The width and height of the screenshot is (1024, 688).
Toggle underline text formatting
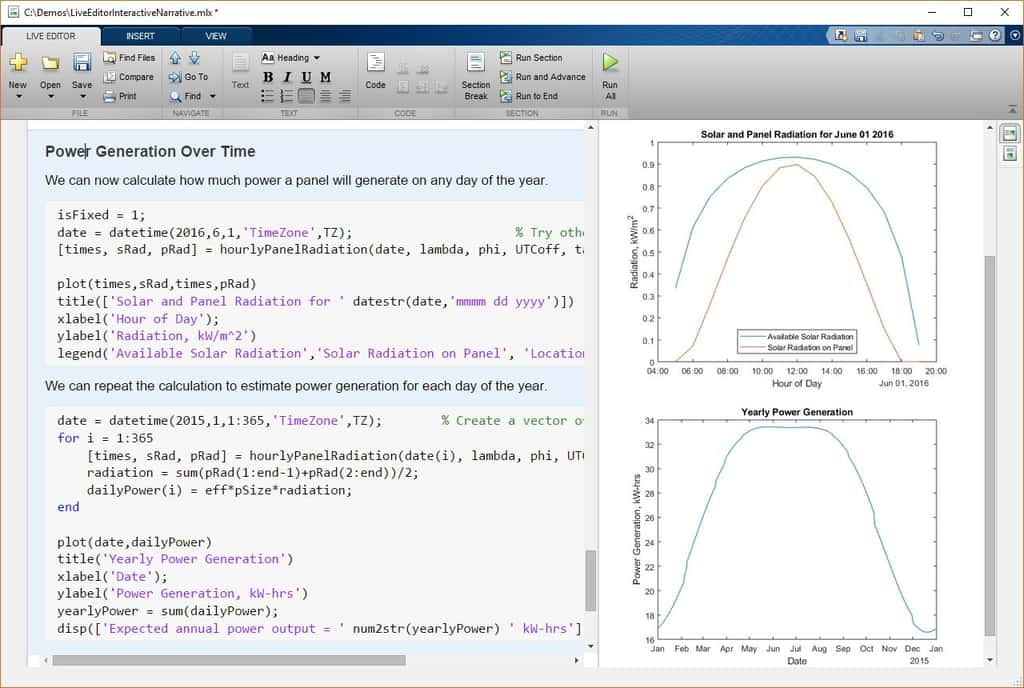point(305,76)
